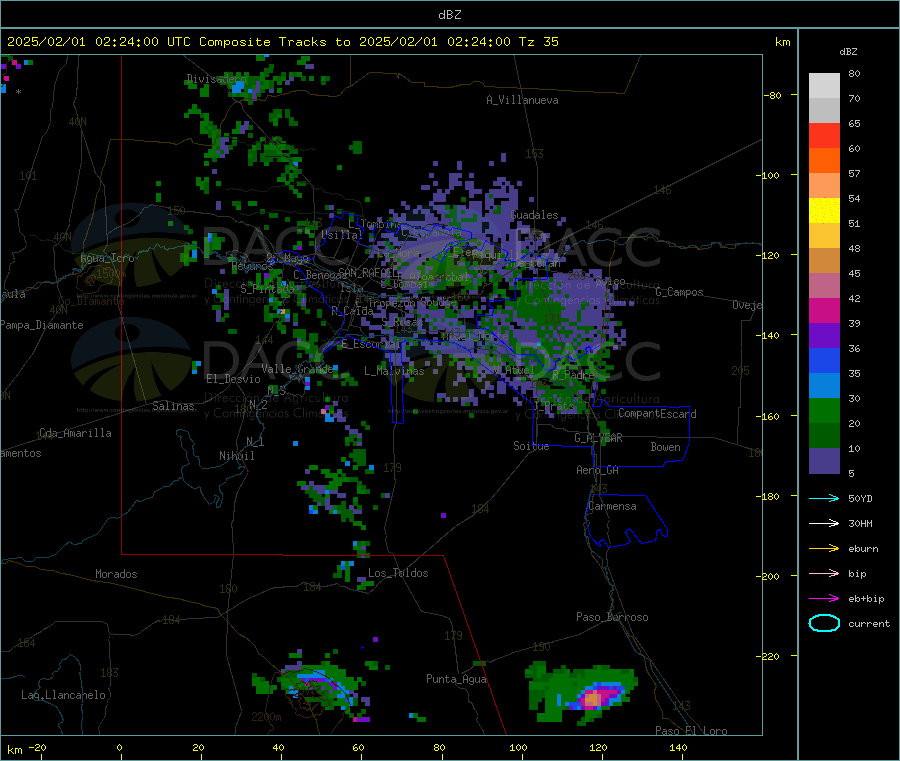
Task: Click the 39 dBZ purple color swatch
Action: point(824,336)
